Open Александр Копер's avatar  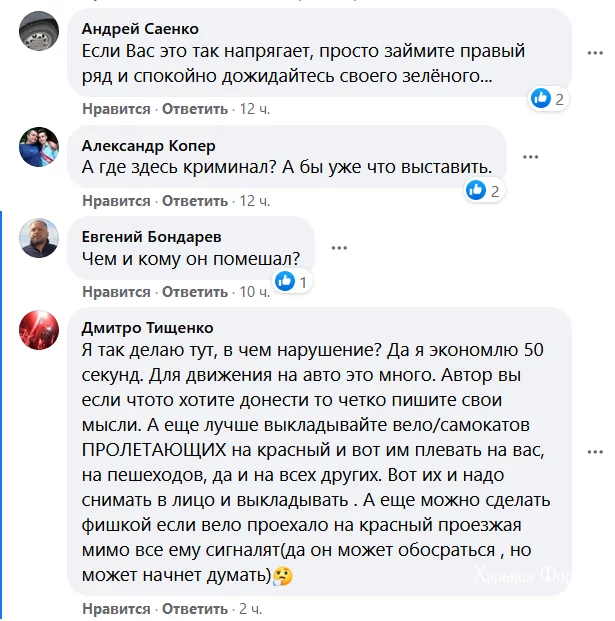pyautogui.click(x=39, y=150)
